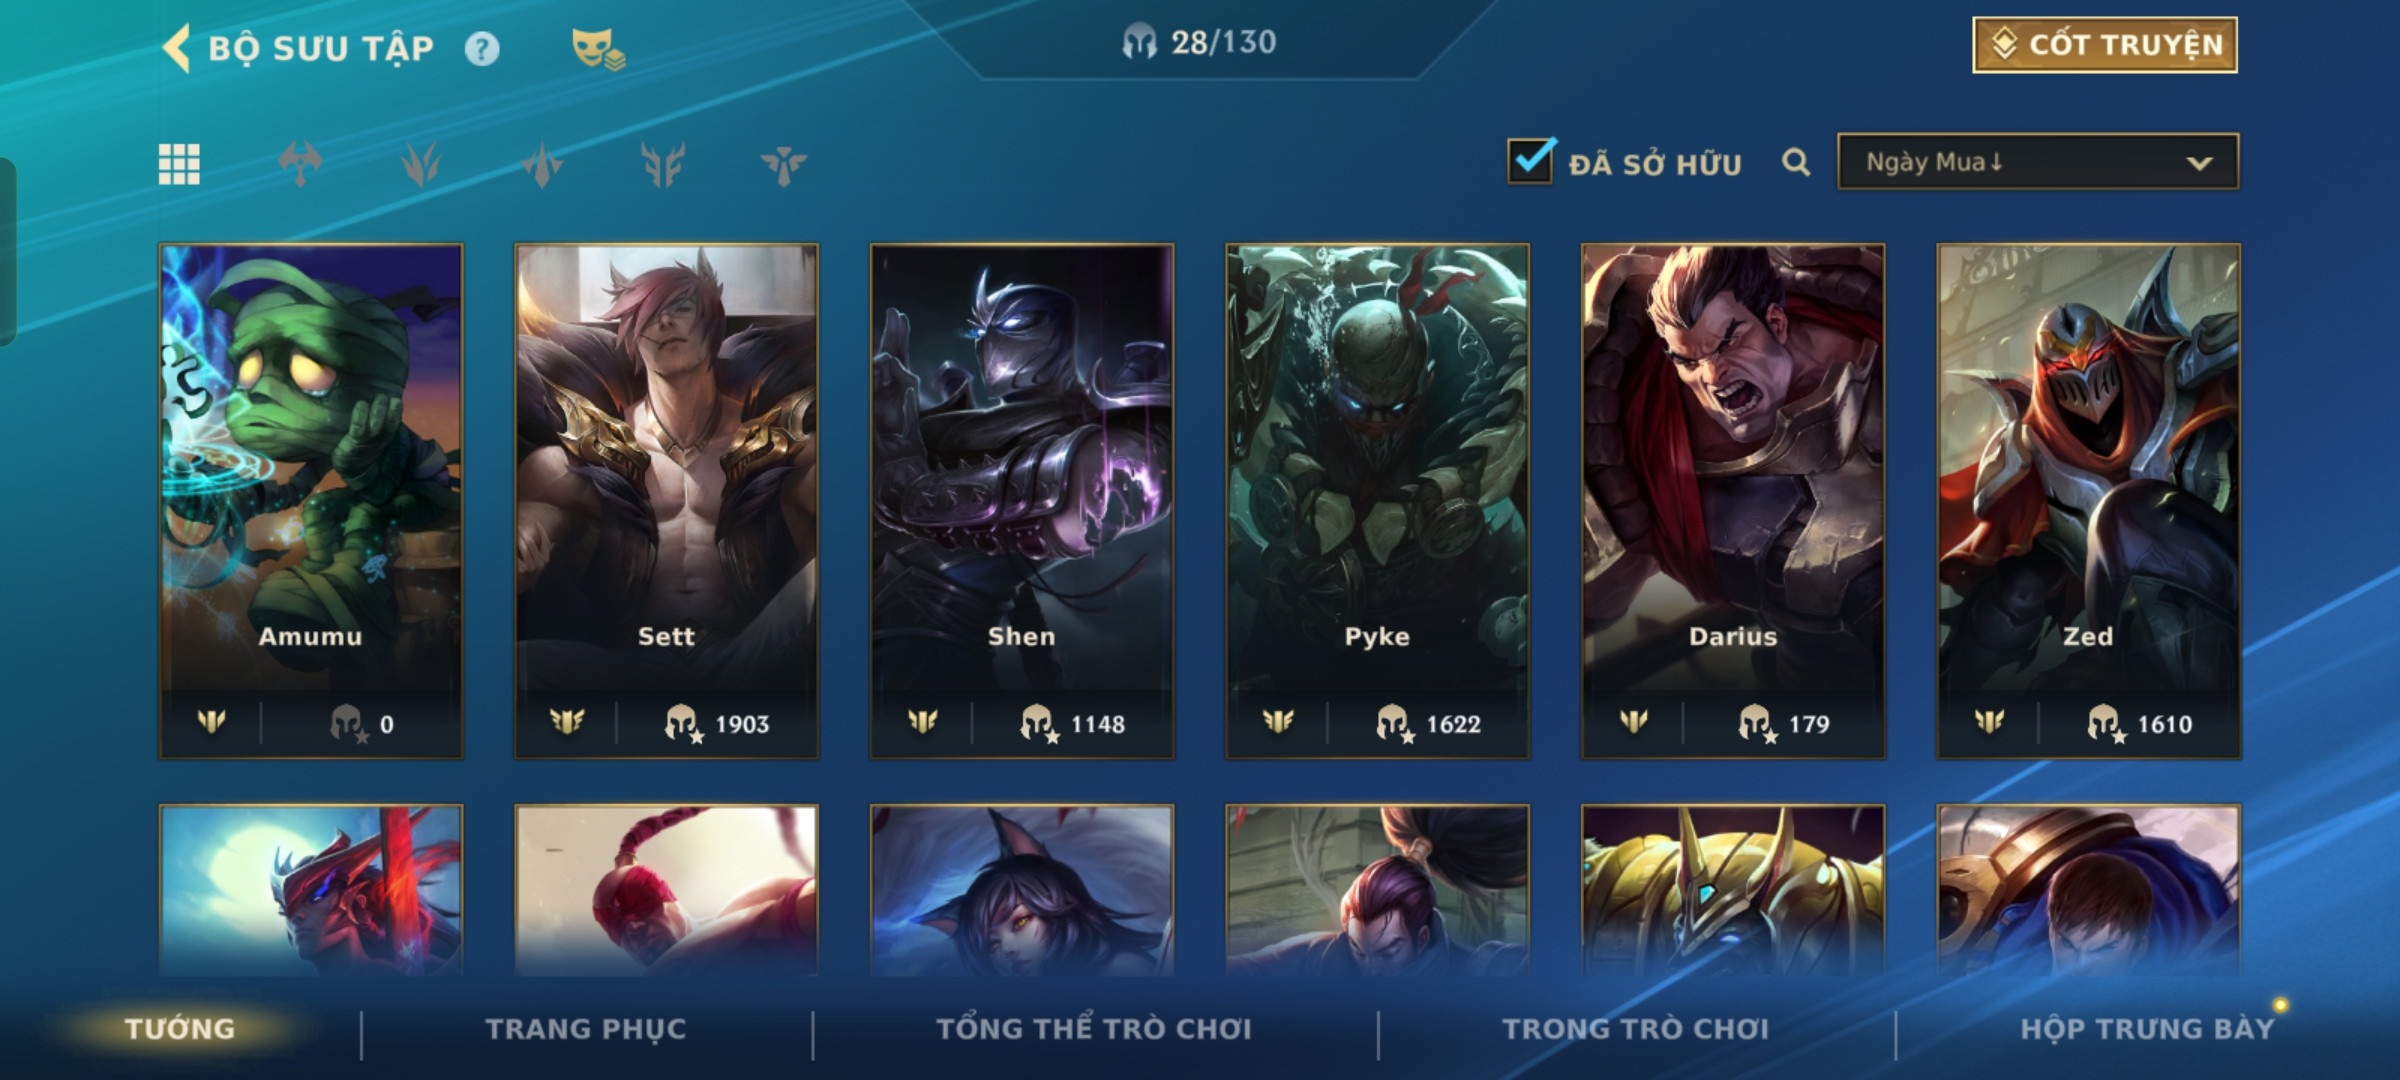The image size is (2400, 1080).
Task: Open the Hộp Trưng Bày tab
Action: tap(2147, 1029)
